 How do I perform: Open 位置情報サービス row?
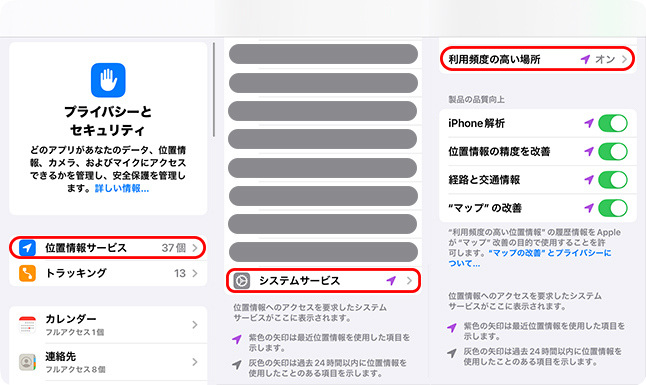point(108,248)
